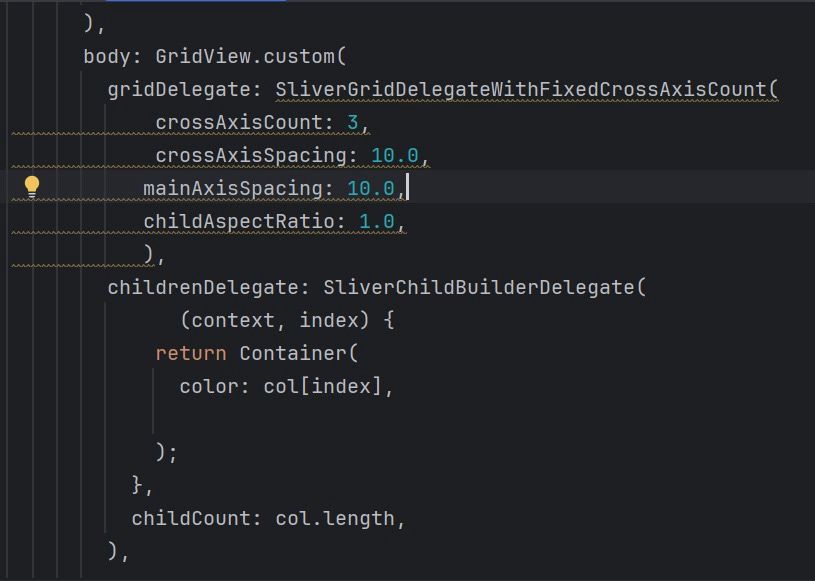Click the SliverGridDelegateWithFixedCrossAxisCount class name
815x581 pixels.
tap(520, 89)
